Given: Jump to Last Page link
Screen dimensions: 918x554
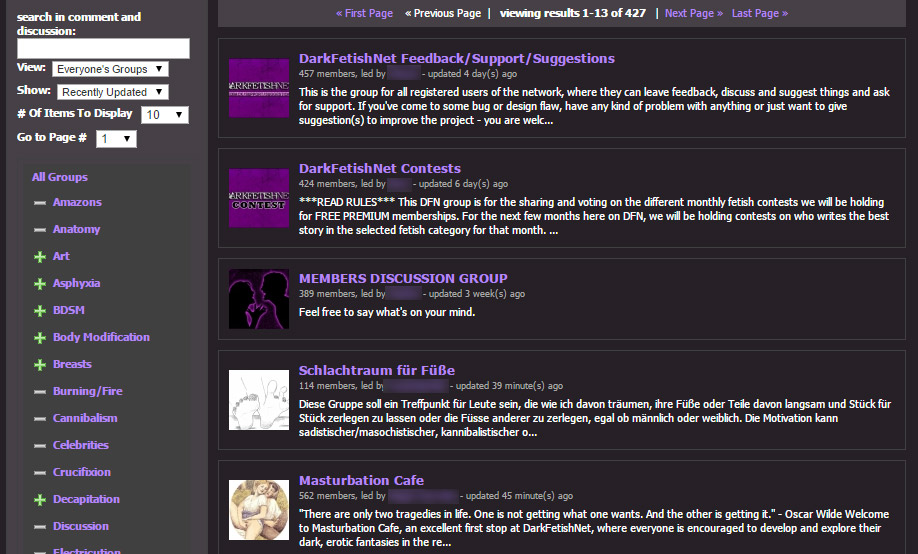Looking at the screenshot, I should click(x=760, y=13).
